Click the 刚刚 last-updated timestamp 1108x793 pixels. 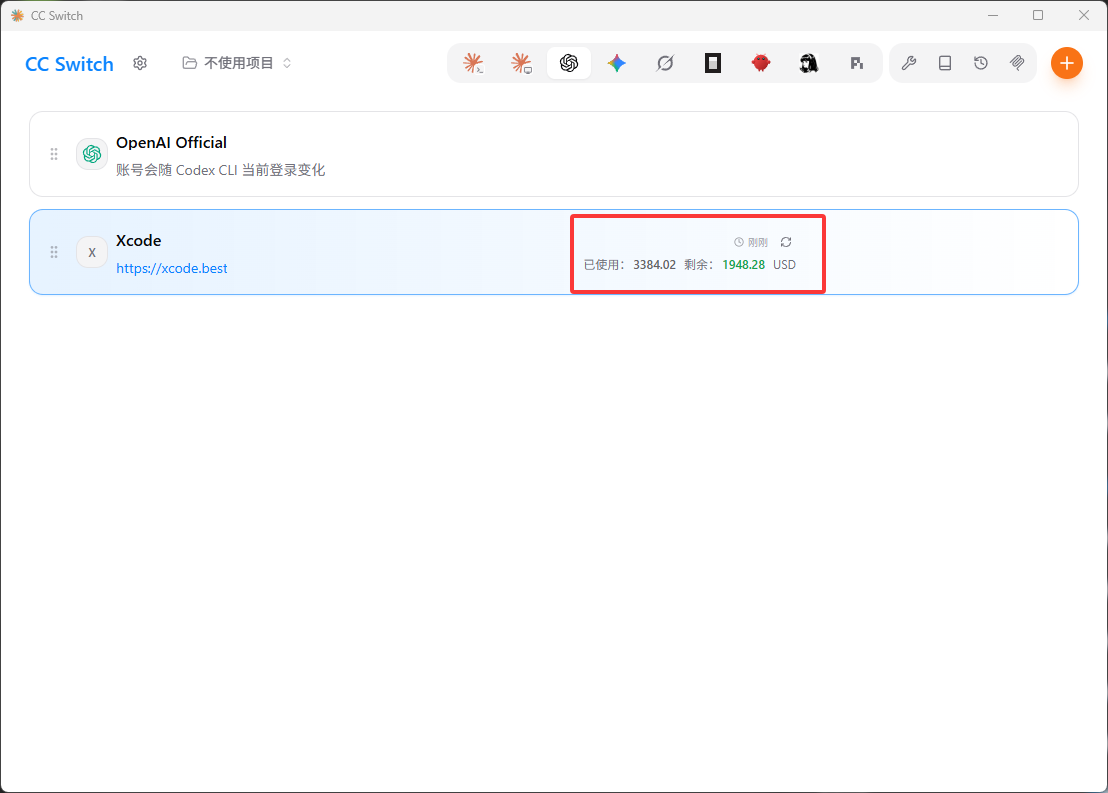[x=751, y=242]
